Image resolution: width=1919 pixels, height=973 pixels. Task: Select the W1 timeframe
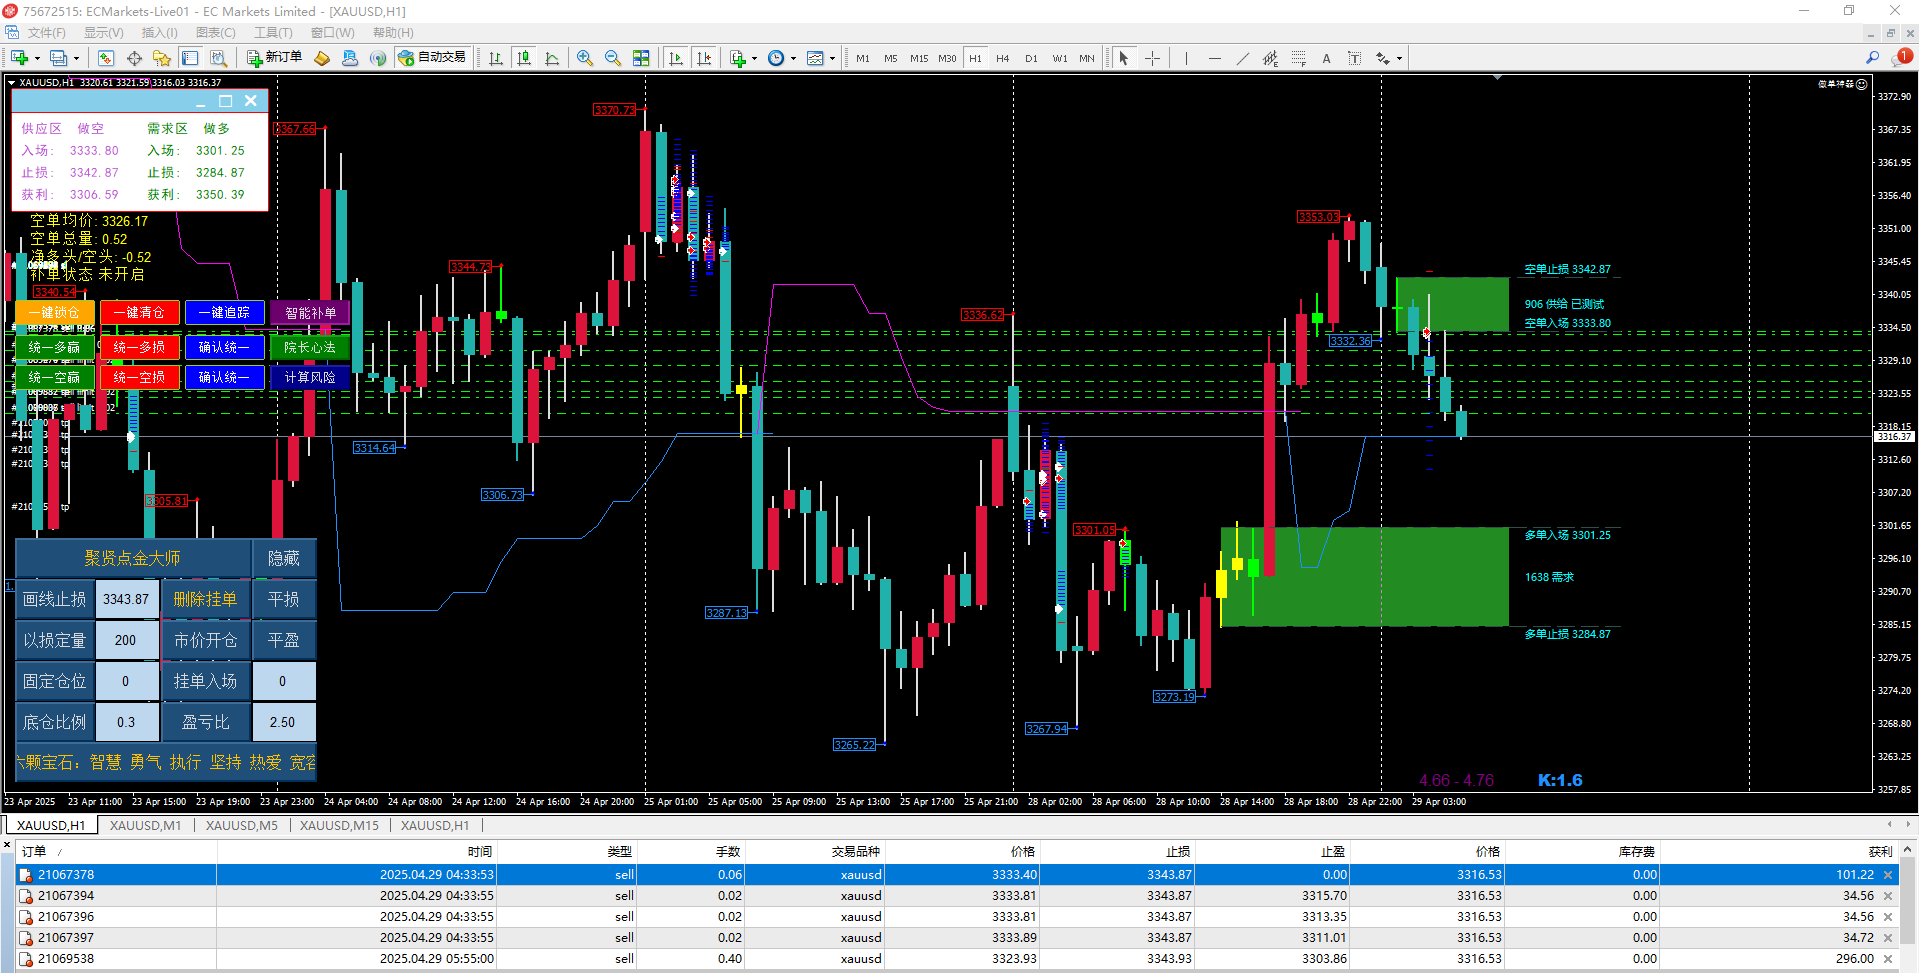pyautogui.click(x=1060, y=58)
